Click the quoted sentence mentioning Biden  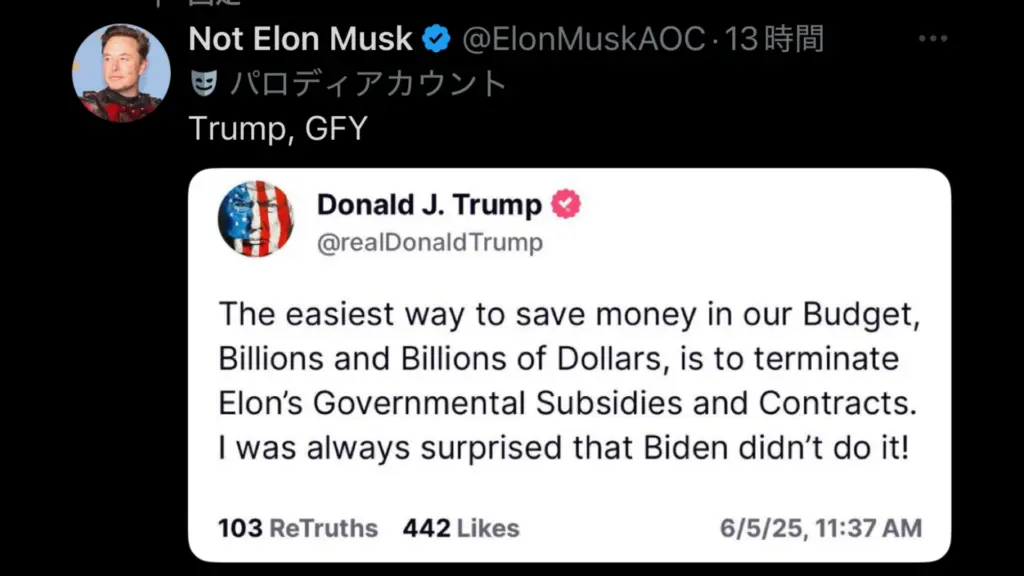(563, 448)
